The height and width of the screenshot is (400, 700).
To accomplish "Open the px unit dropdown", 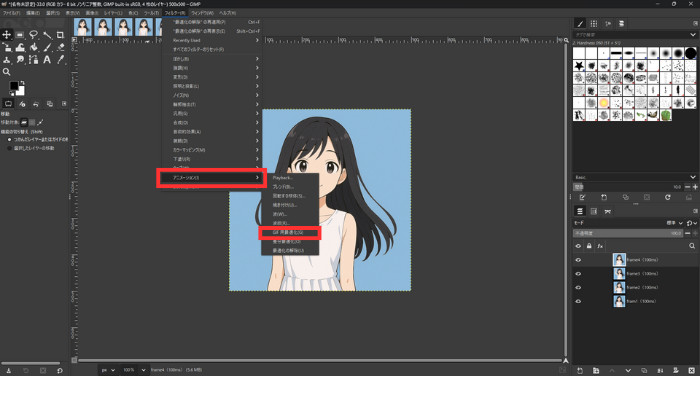I will click(108, 370).
